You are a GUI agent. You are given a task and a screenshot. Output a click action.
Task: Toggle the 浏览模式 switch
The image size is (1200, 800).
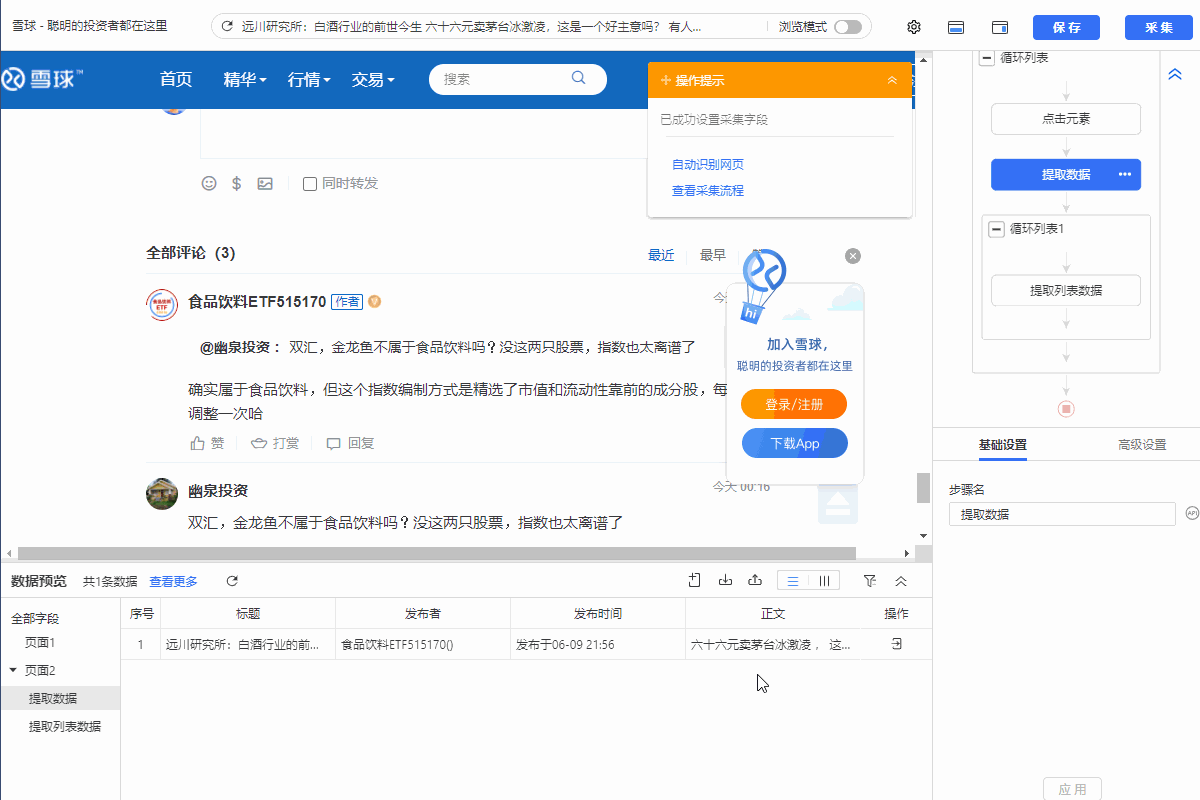(x=848, y=27)
